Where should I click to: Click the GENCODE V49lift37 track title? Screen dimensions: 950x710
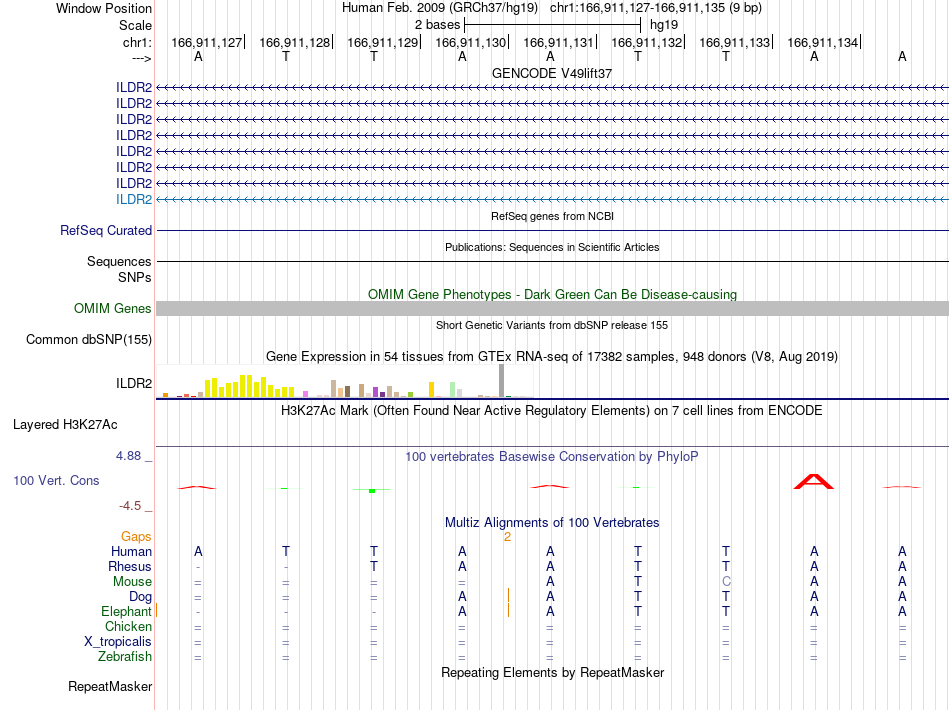552,73
